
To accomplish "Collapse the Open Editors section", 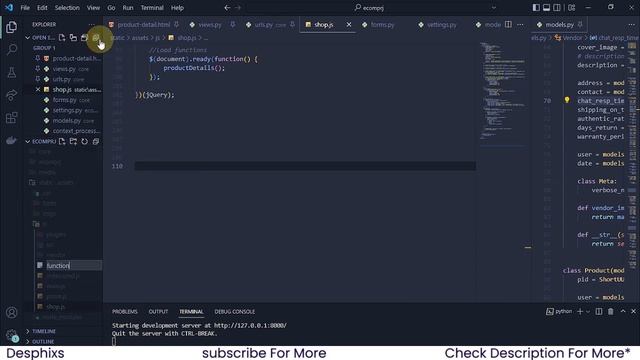I will coord(27,38).
